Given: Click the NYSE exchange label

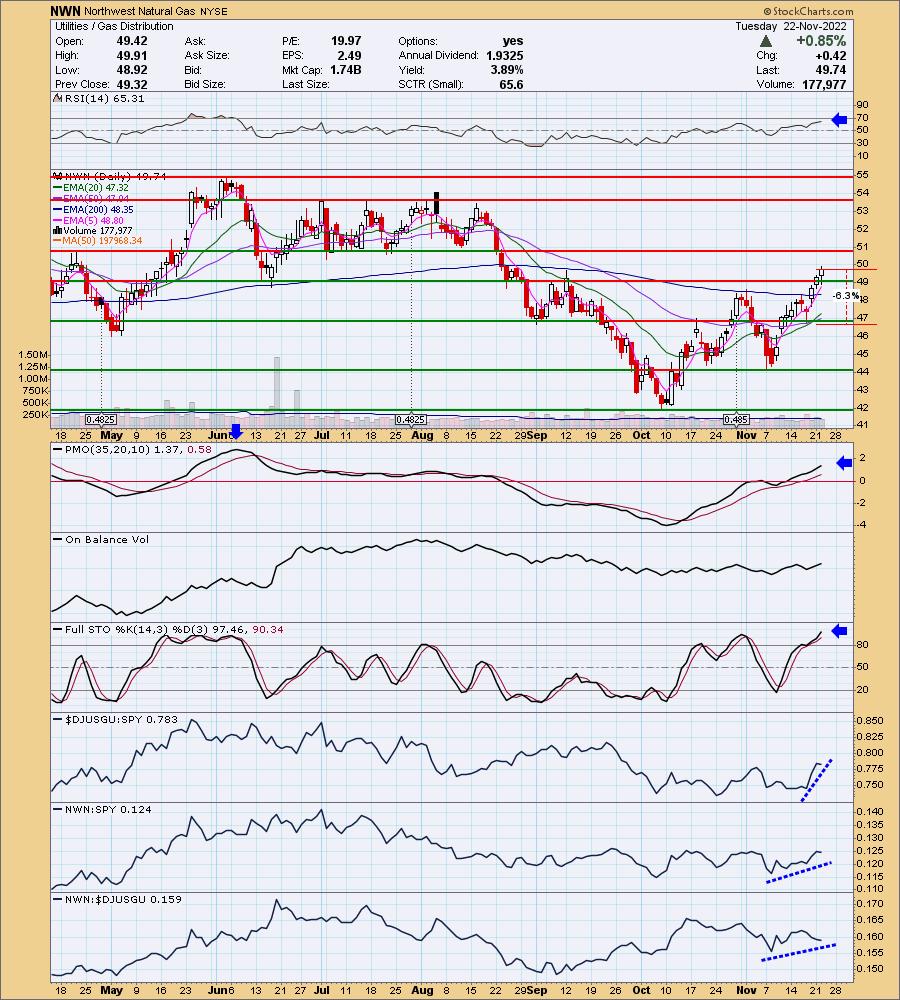Looking at the screenshot, I should click(x=215, y=11).
